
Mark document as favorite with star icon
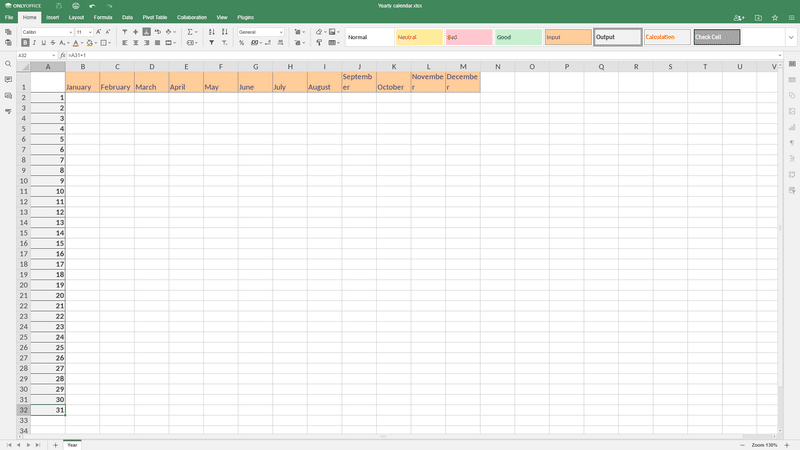click(775, 17)
